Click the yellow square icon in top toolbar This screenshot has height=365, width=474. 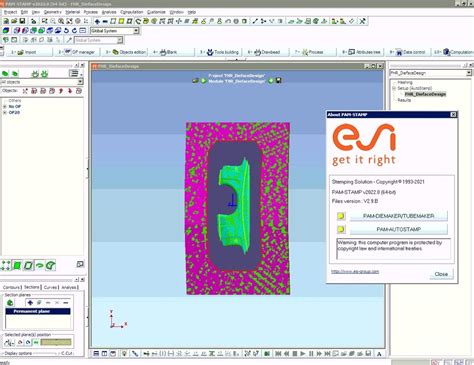[121, 21]
